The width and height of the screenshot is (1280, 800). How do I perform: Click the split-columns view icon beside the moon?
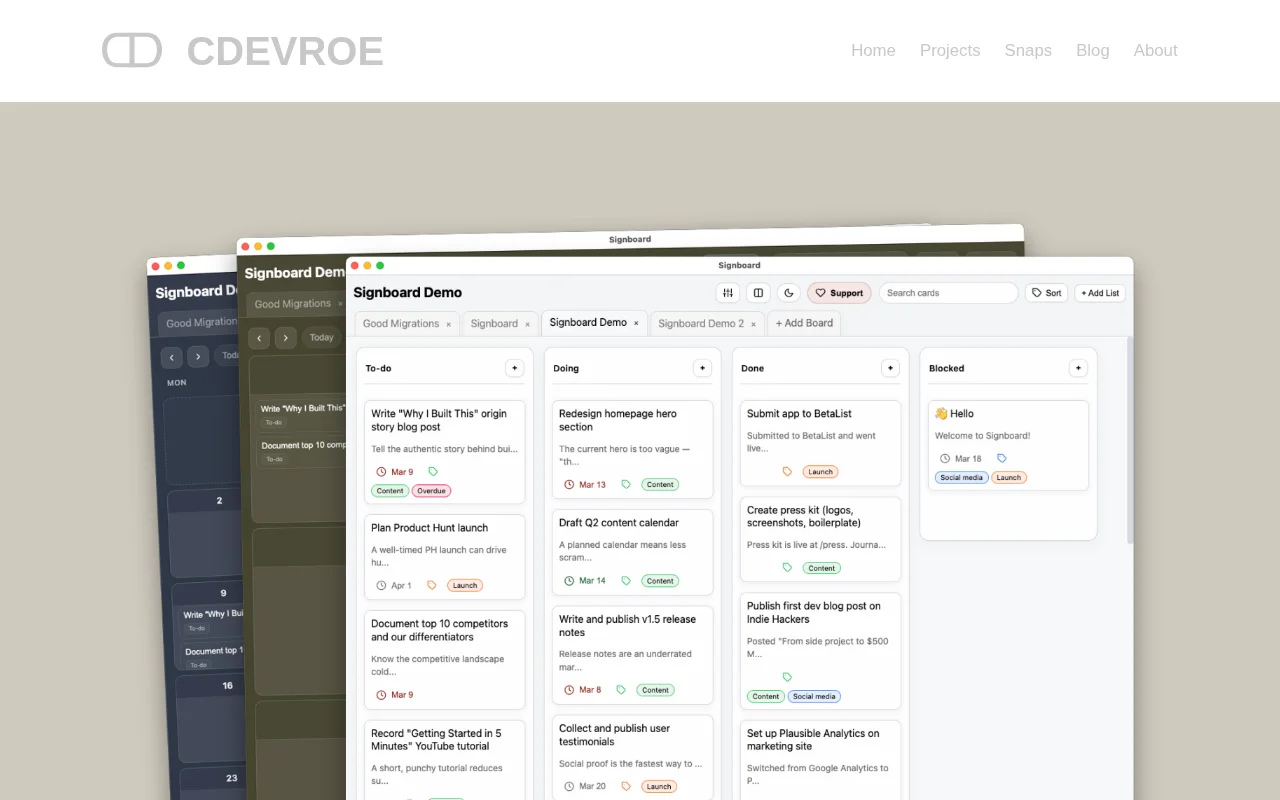click(x=758, y=293)
